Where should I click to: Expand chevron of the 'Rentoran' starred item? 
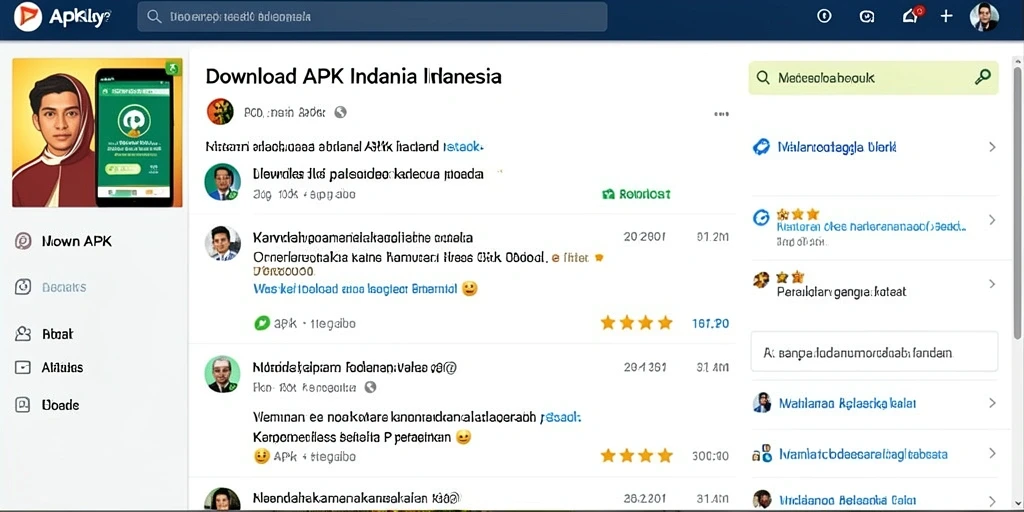(x=992, y=220)
